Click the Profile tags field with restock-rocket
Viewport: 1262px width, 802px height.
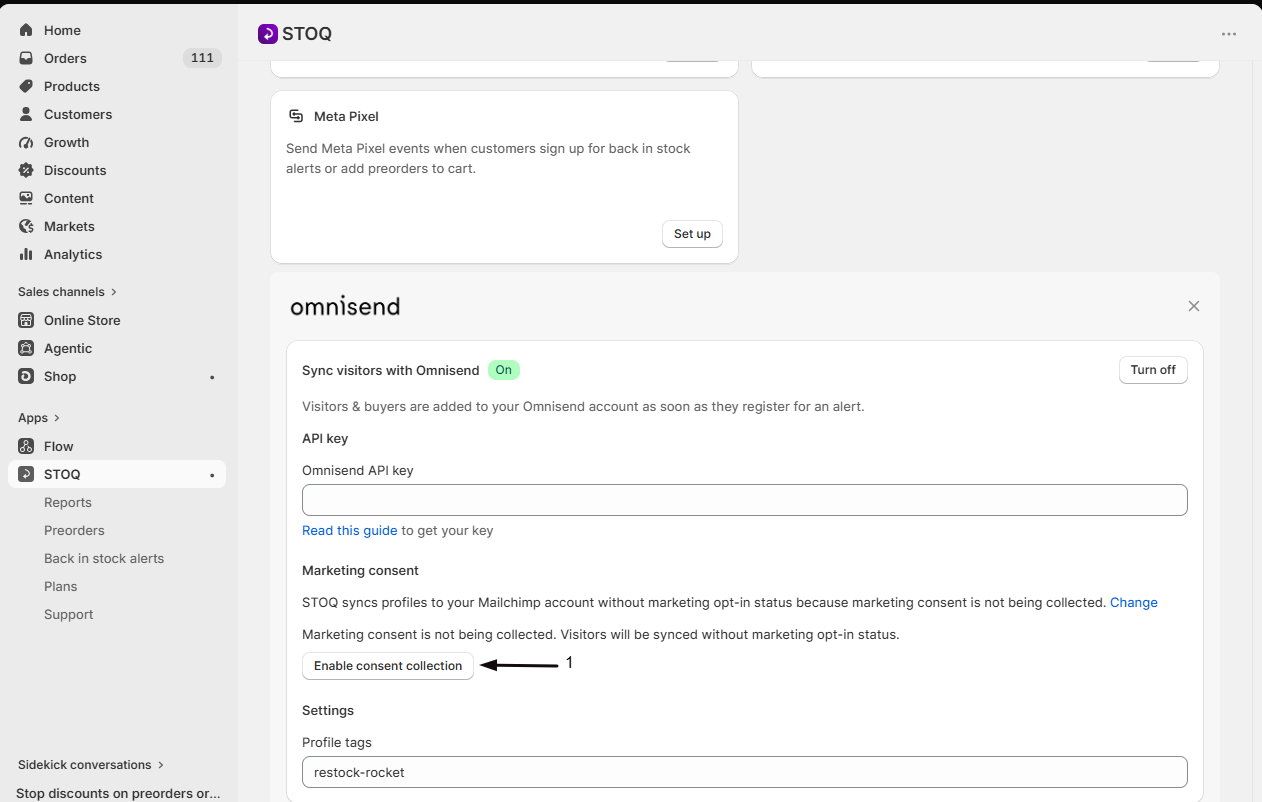tap(745, 772)
